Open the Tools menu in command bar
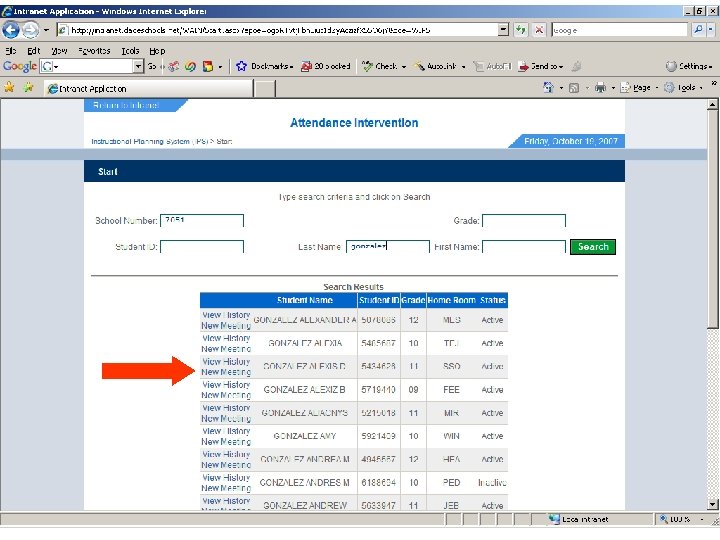 pos(683,87)
